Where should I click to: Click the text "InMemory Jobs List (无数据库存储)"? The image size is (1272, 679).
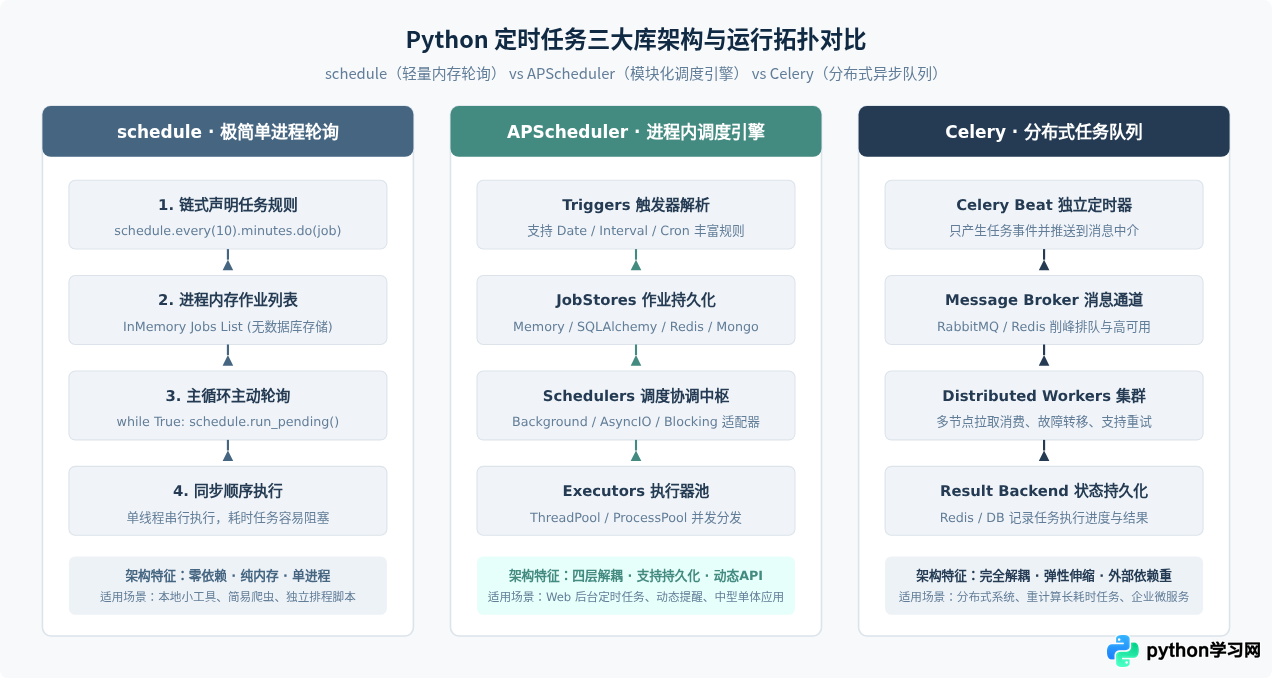click(x=228, y=327)
